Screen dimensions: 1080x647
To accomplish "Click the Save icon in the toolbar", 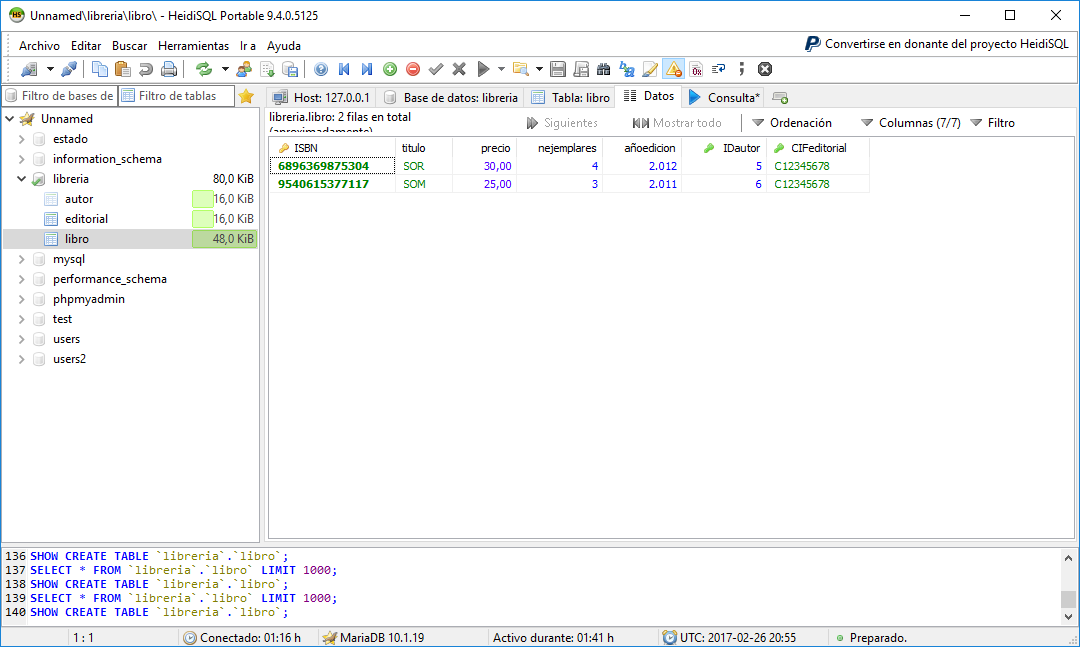I will (x=556, y=68).
